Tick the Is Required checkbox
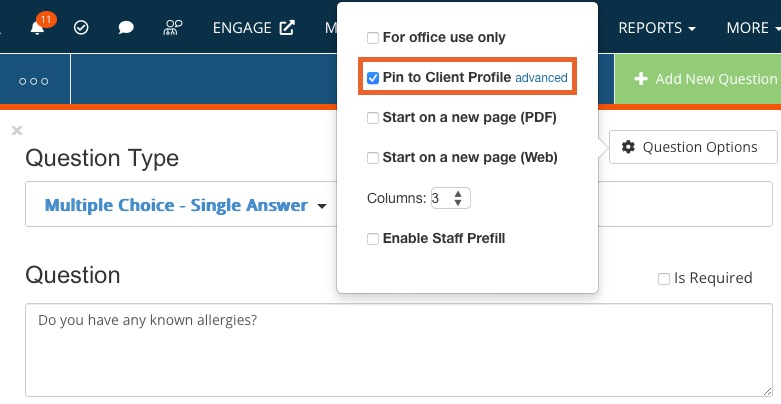The image size is (781, 404). click(663, 278)
